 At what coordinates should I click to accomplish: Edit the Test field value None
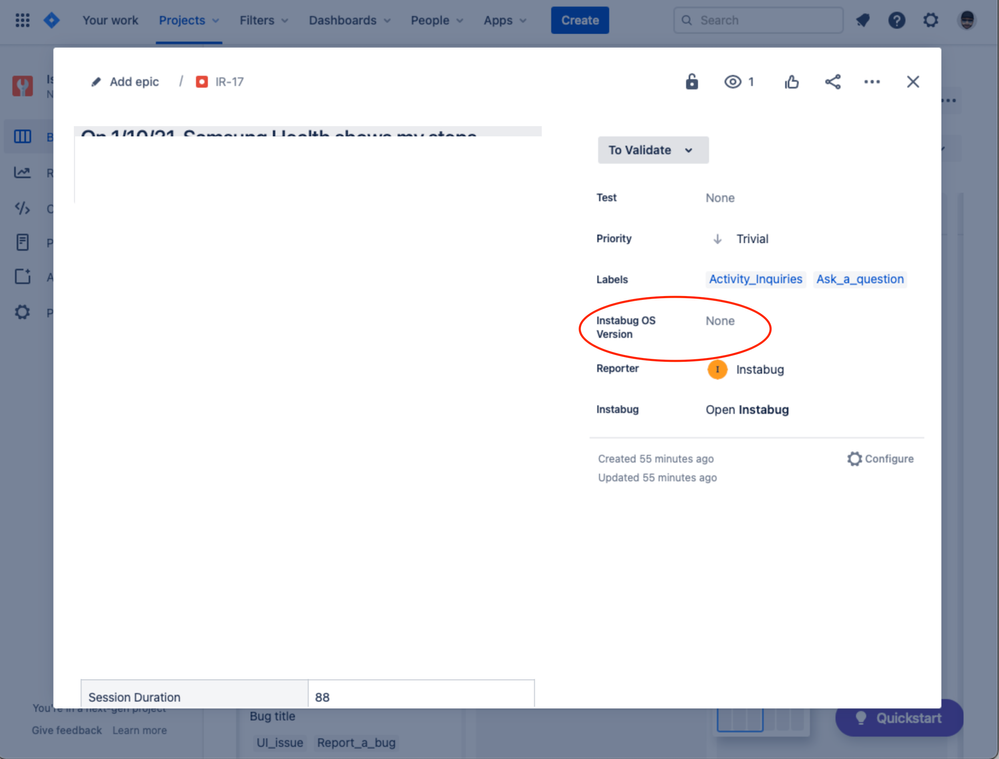click(720, 198)
